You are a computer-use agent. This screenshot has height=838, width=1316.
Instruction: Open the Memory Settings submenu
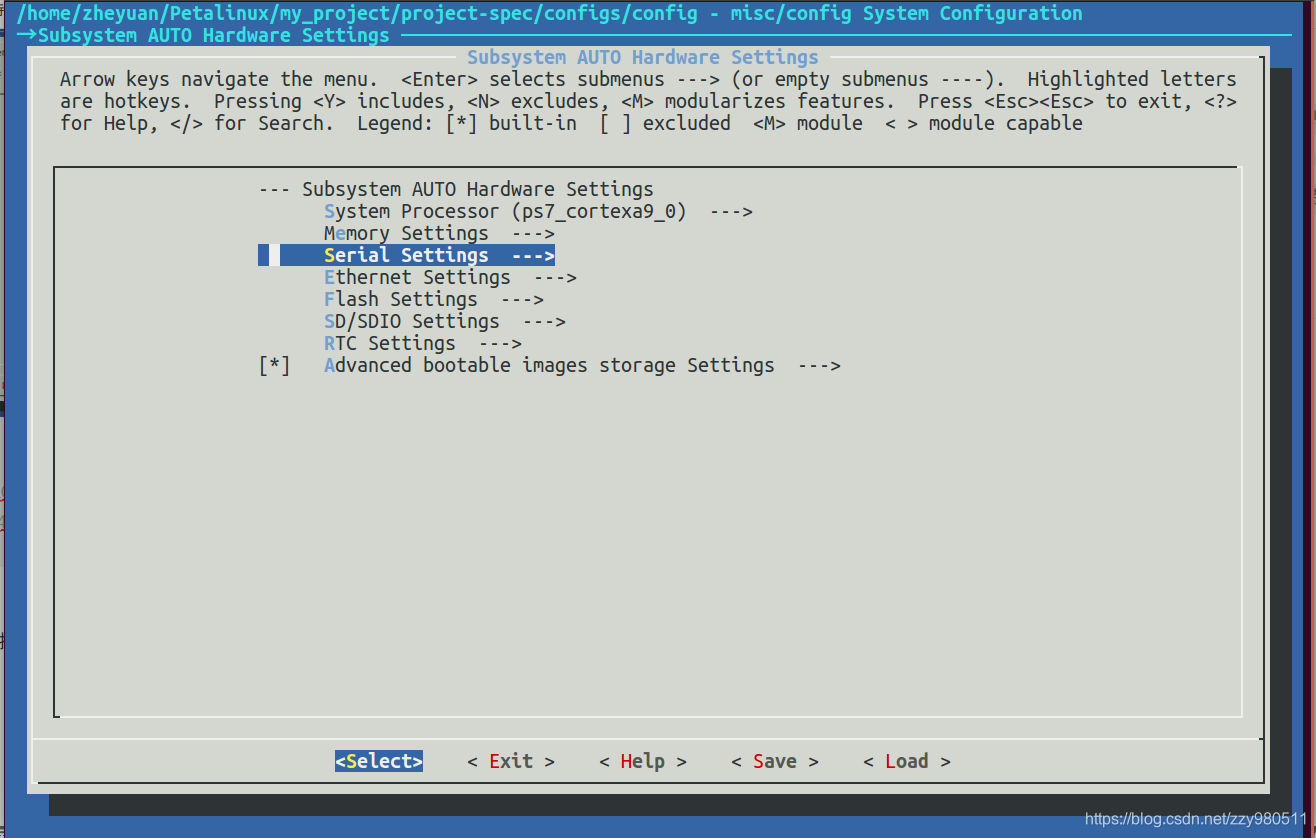(x=439, y=234)
